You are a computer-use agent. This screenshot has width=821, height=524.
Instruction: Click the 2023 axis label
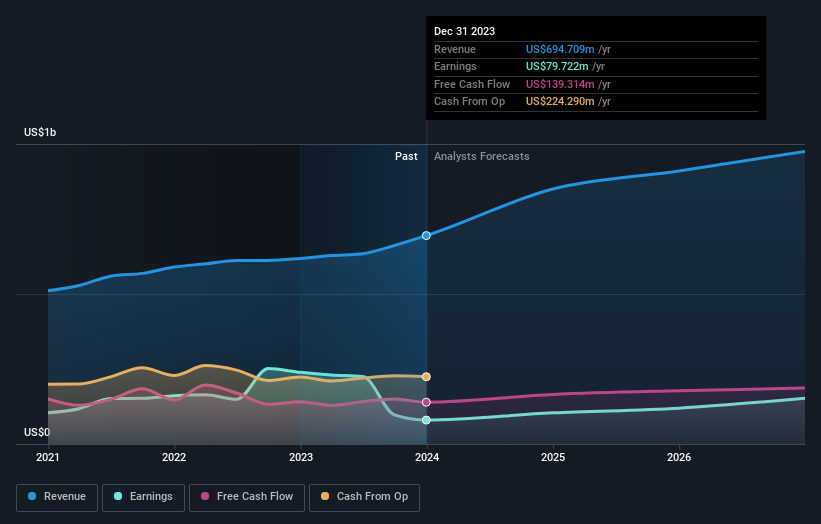[301, 457]
